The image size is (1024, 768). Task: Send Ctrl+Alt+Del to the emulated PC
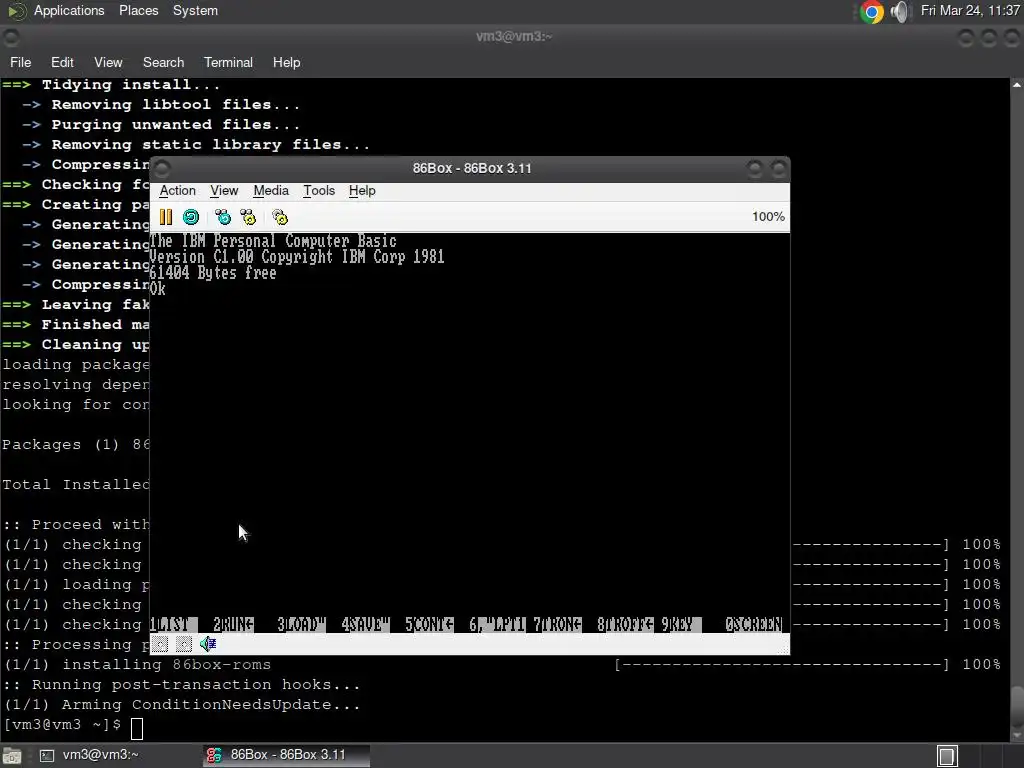[223, 217]
